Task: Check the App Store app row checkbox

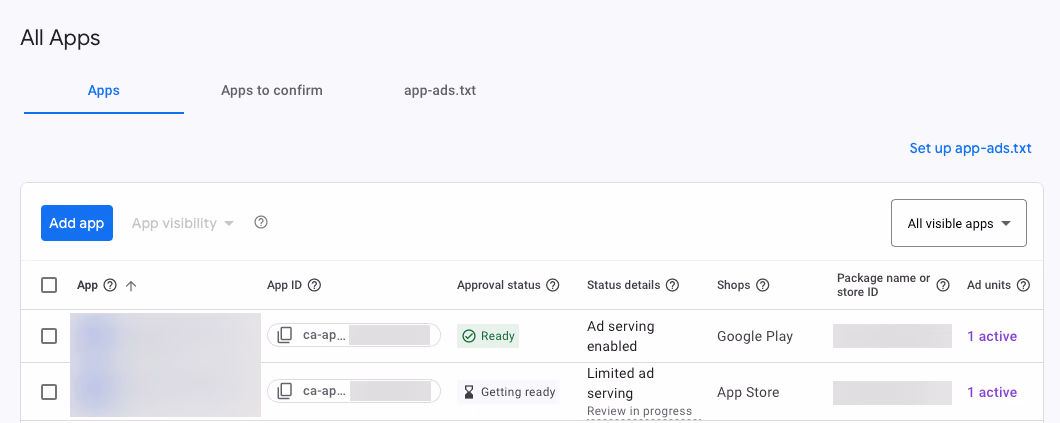Action: (x=49, y=392)
